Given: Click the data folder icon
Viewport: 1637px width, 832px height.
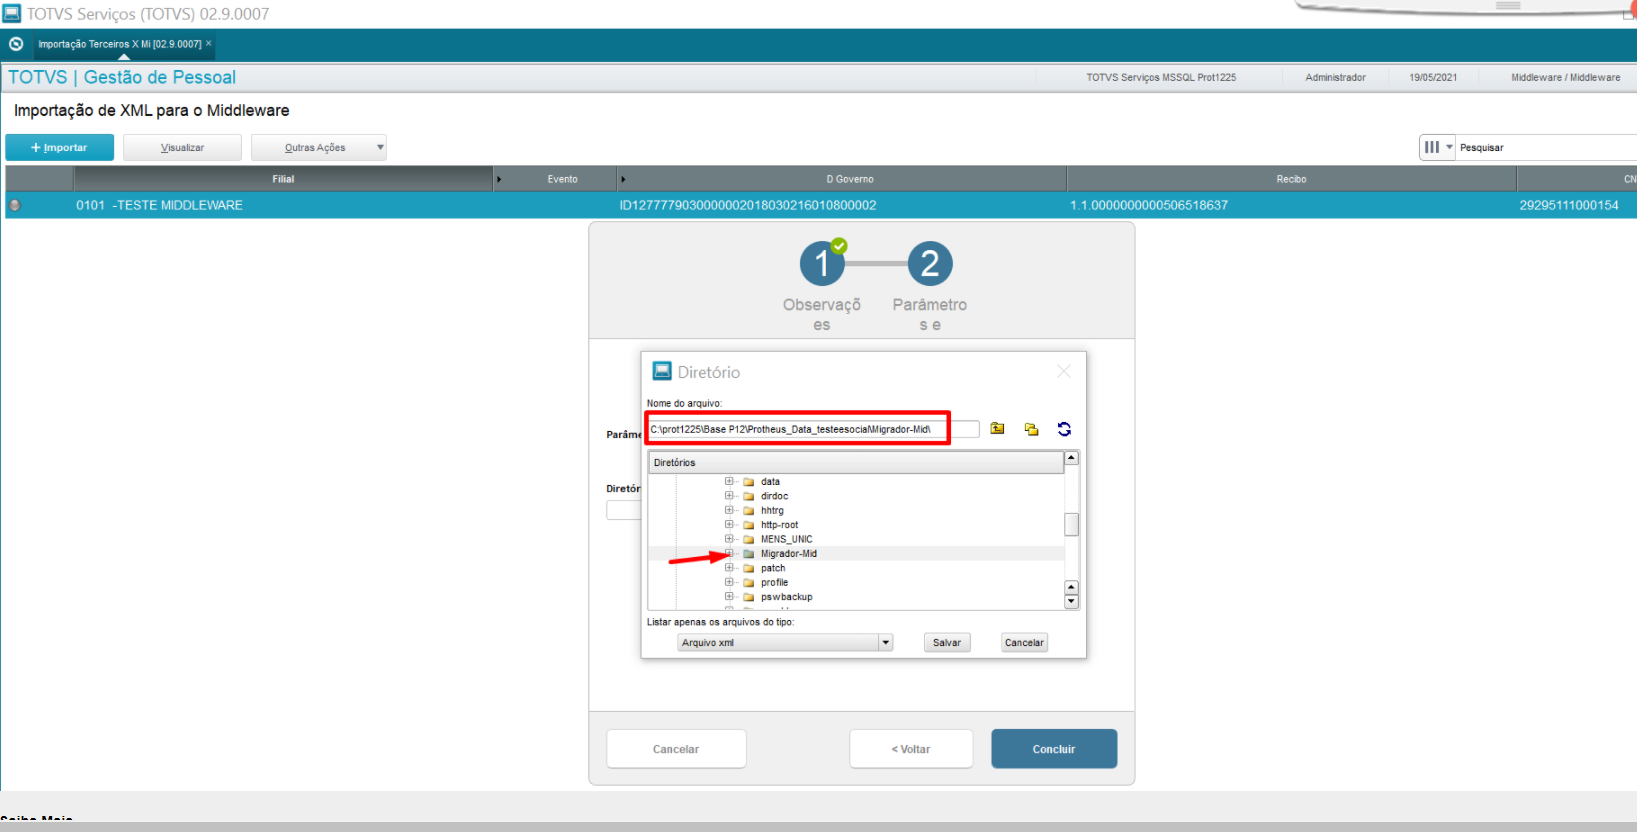Looking at the screenshot, I should pyautogui.click(x=748, y=482).
